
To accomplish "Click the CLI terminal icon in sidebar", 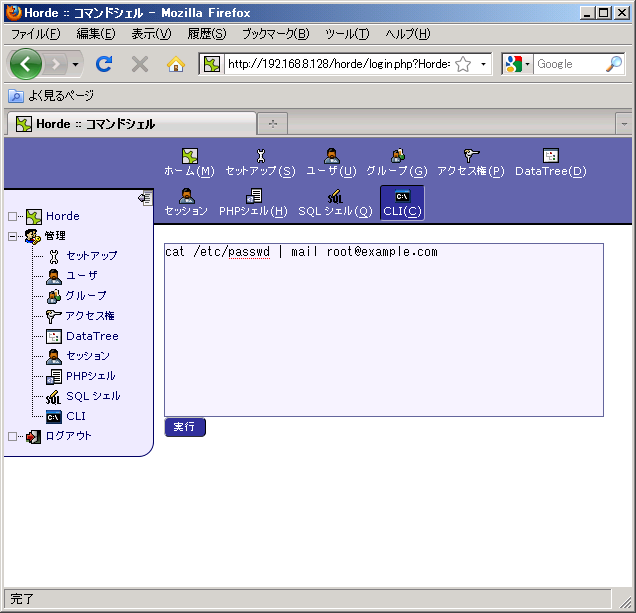I will pyautogui.click(x=54, y=417).
